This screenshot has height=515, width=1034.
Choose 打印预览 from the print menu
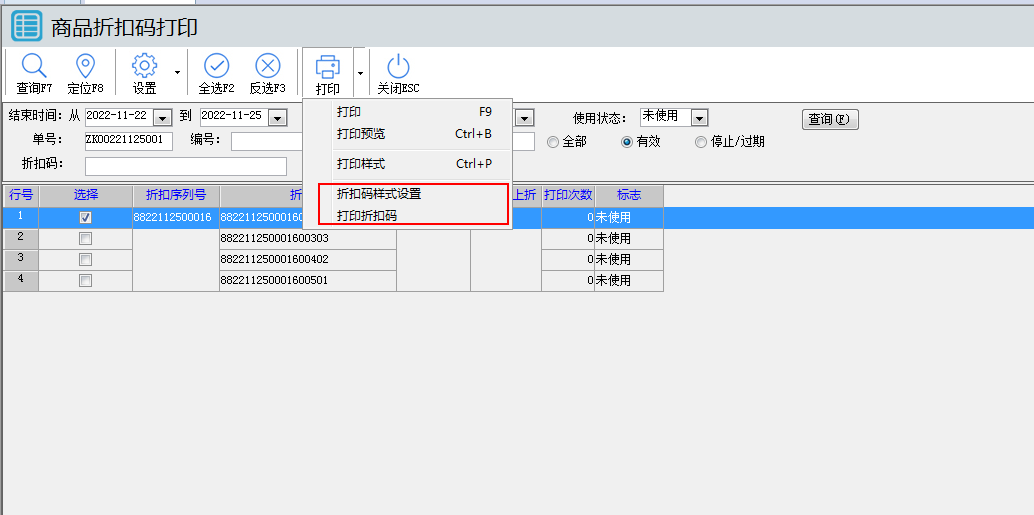[361, 134]
